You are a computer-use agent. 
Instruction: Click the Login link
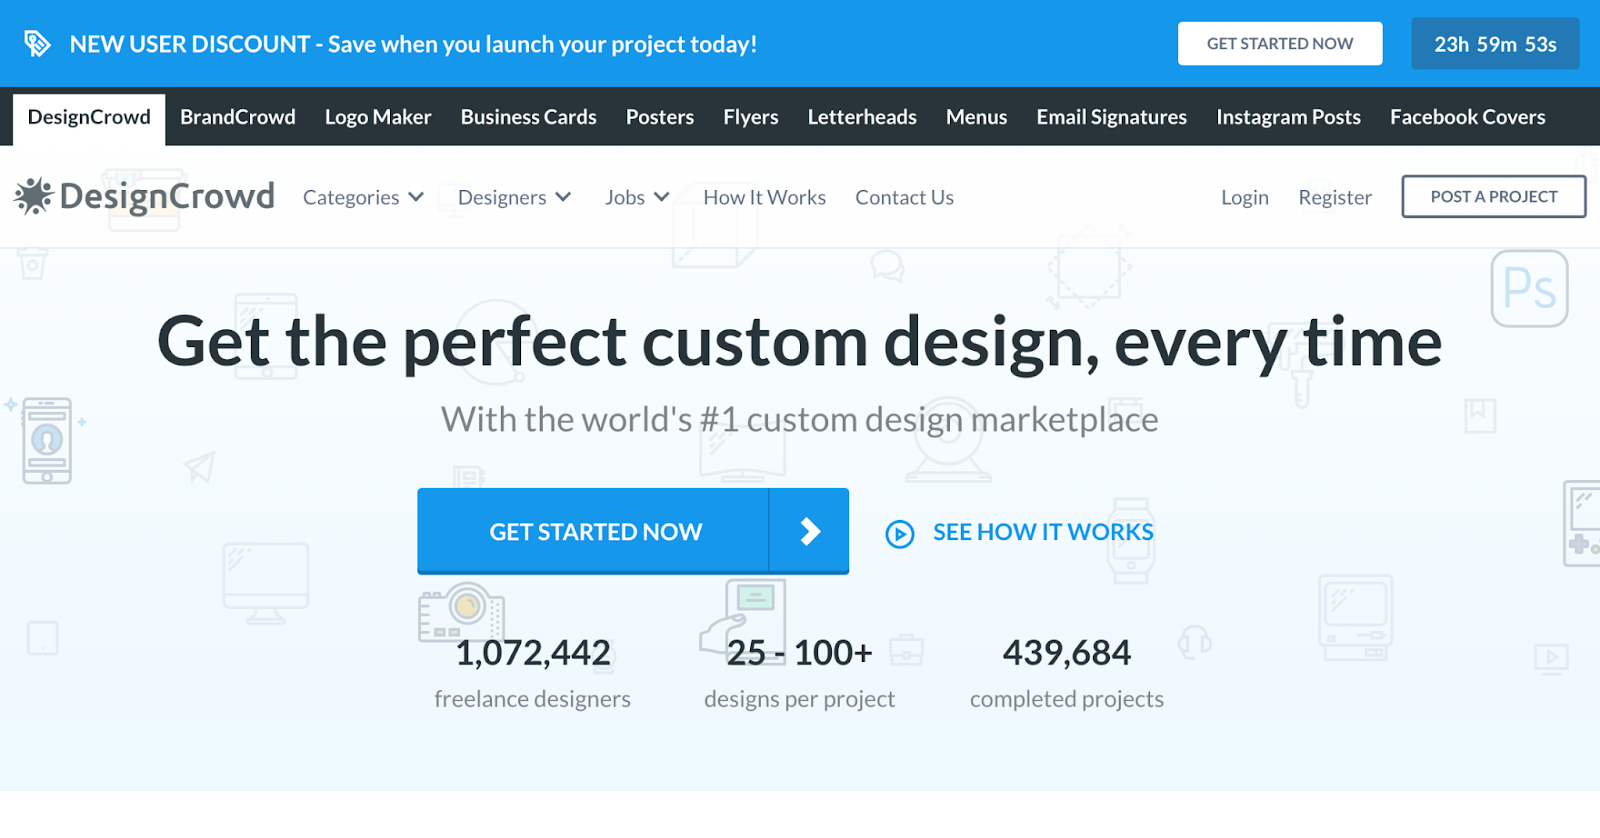[1245, 197]
